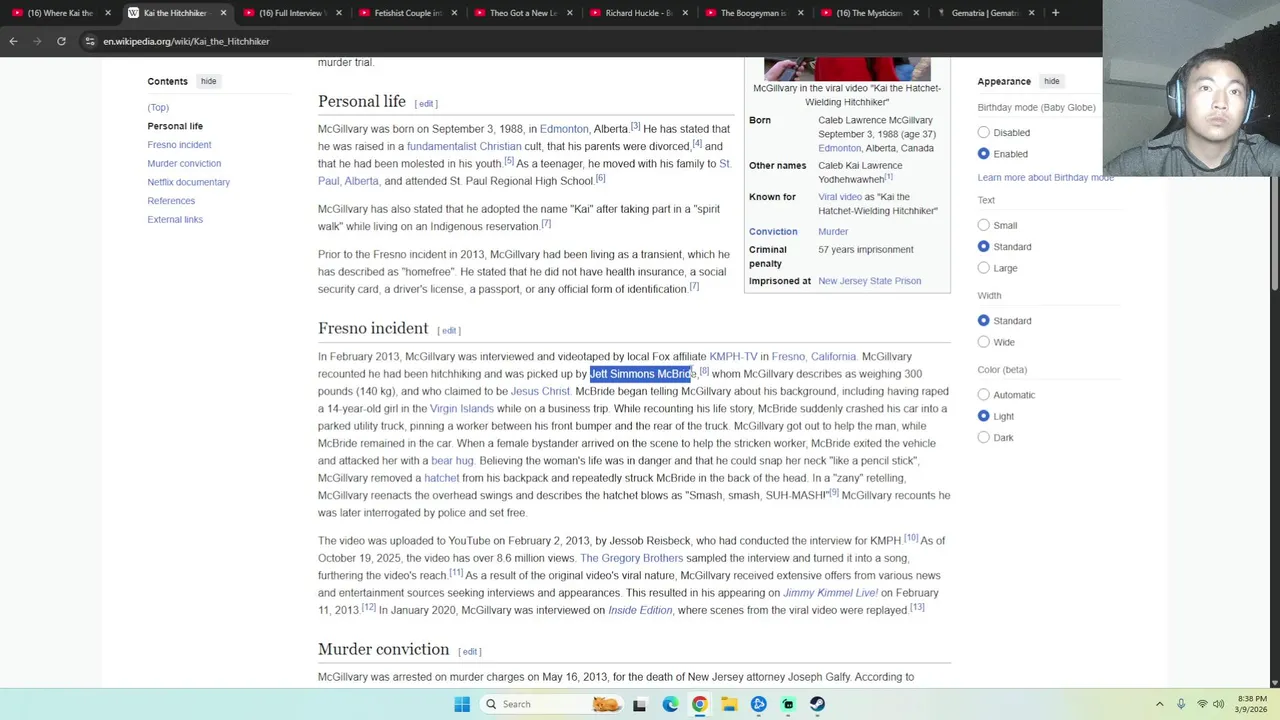Choose Small text size

tap(984, 225)
